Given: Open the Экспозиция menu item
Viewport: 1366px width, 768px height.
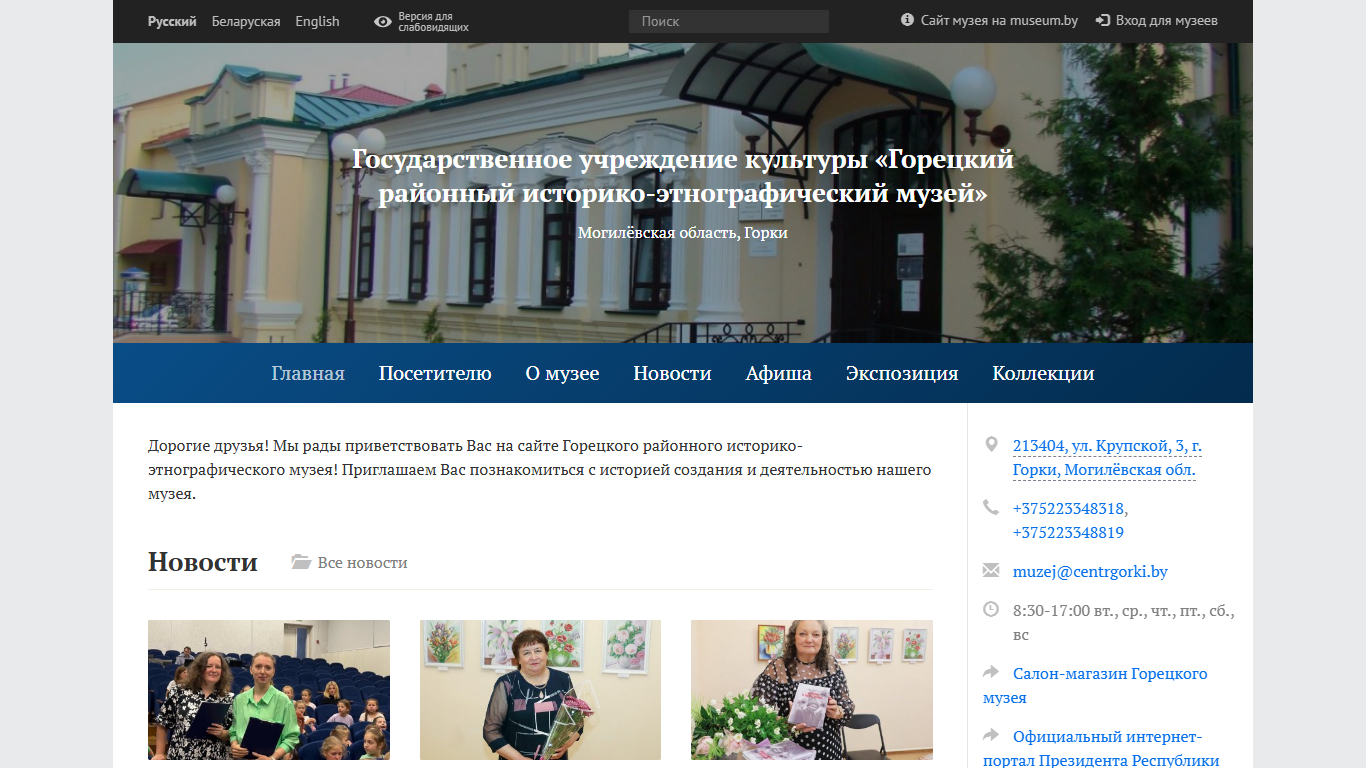Looking at the screenshot, I should click(x=902, y=373).
